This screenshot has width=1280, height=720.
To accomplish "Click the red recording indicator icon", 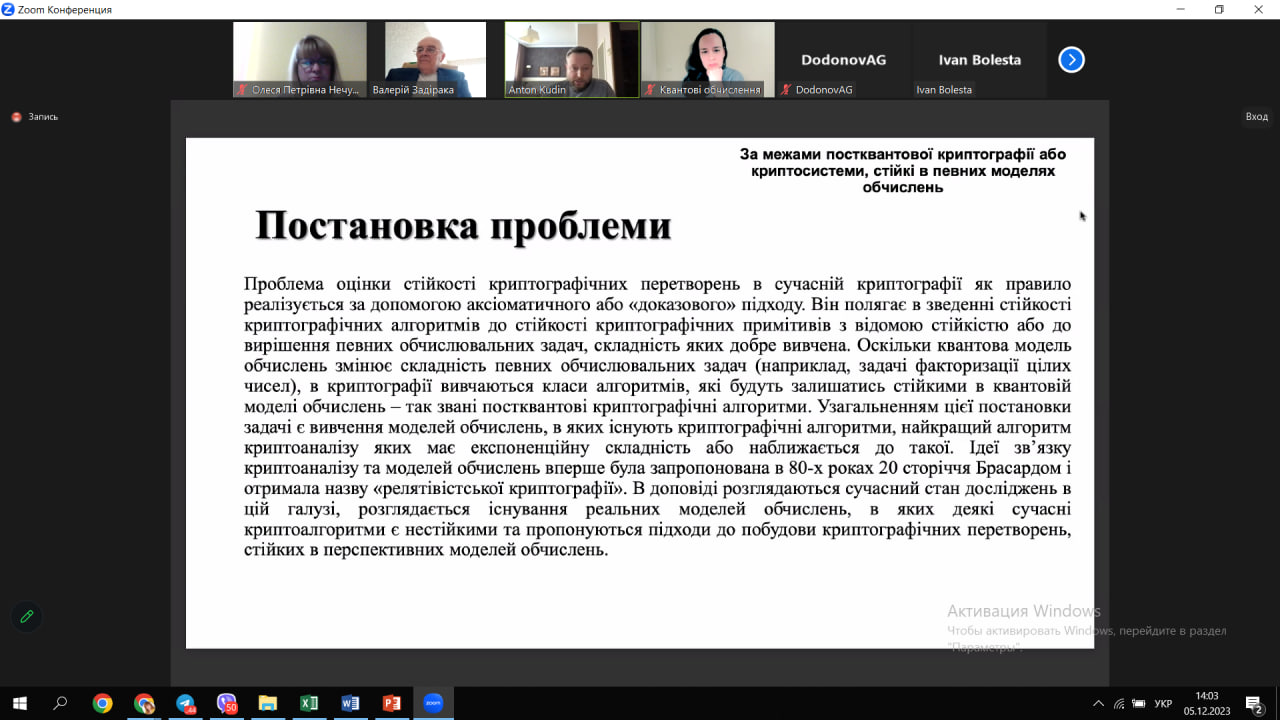I will (x=16, y=117).
